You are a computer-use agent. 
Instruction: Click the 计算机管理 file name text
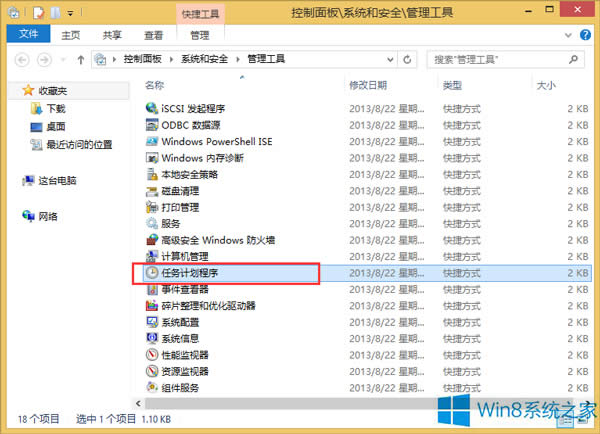coord(185,256)
